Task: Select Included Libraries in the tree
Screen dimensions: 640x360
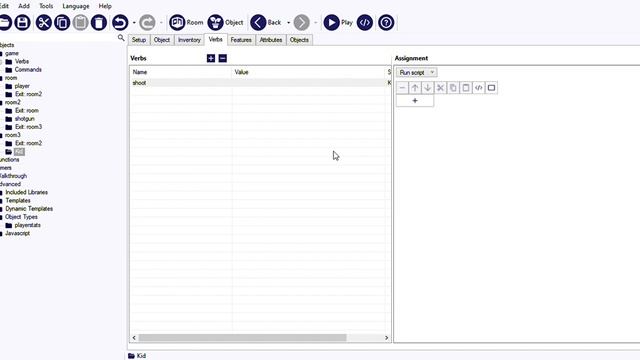Action: pyautogui.click(x=27, y=192)
